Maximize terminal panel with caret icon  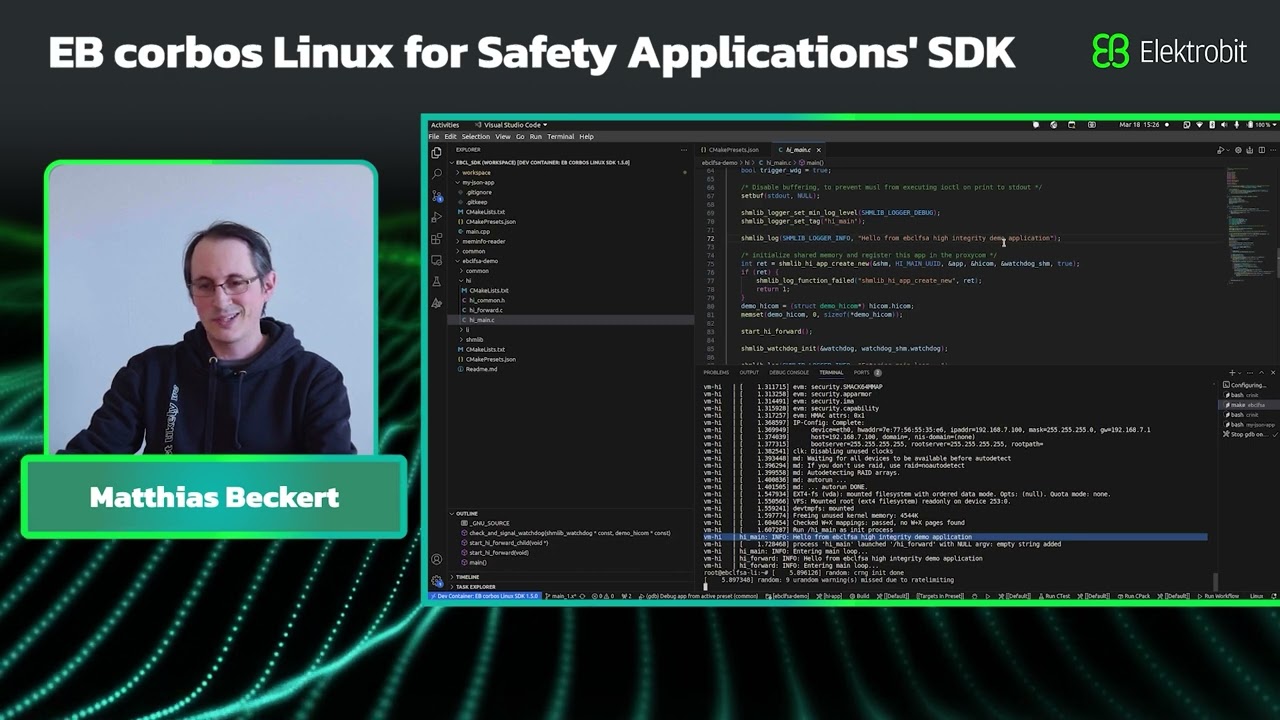[1262, 372]
